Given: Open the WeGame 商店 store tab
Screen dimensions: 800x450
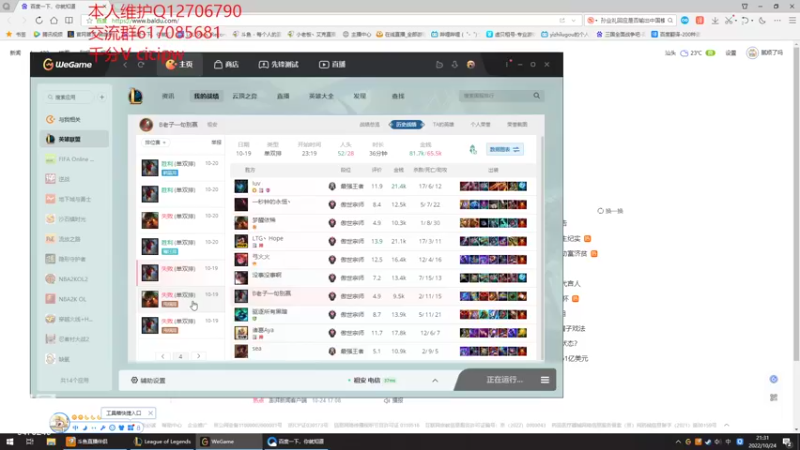Looking at the screenshot, I should 227,64.
